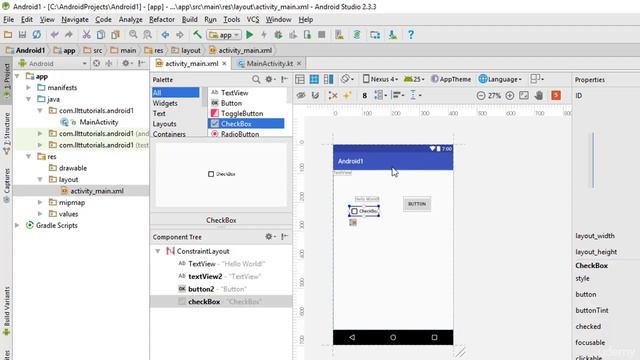Switch to MainActivity.kt tab
Screen dimensions: 640x360
(x=269, y=64)
